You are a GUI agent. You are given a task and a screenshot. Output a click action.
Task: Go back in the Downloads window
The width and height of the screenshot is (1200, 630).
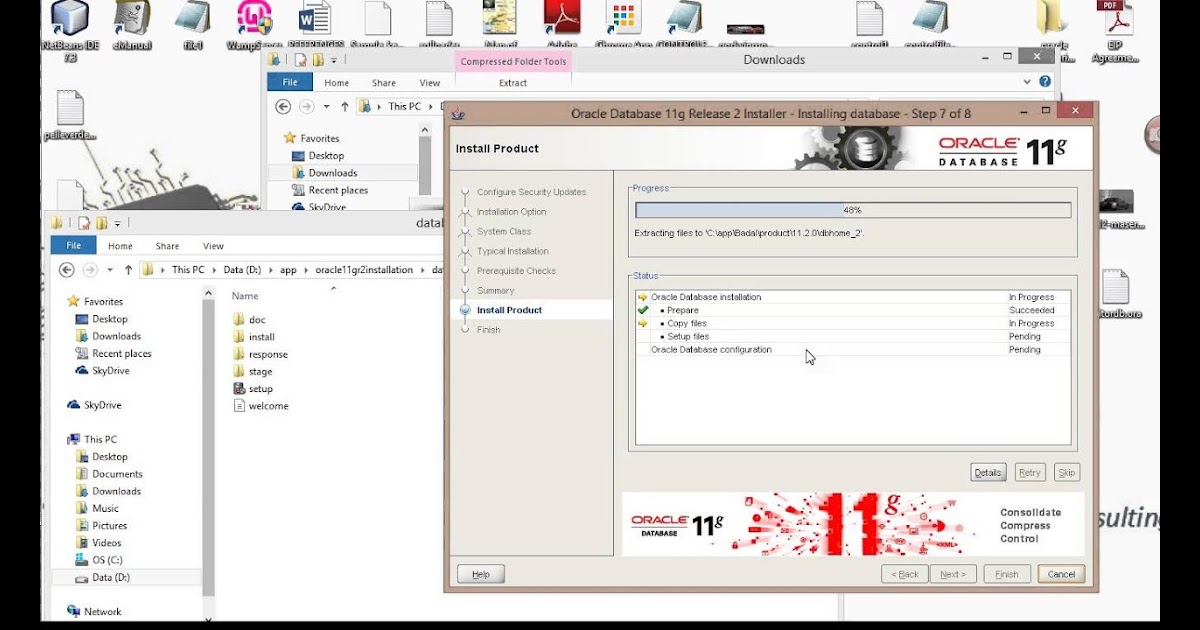284,106
